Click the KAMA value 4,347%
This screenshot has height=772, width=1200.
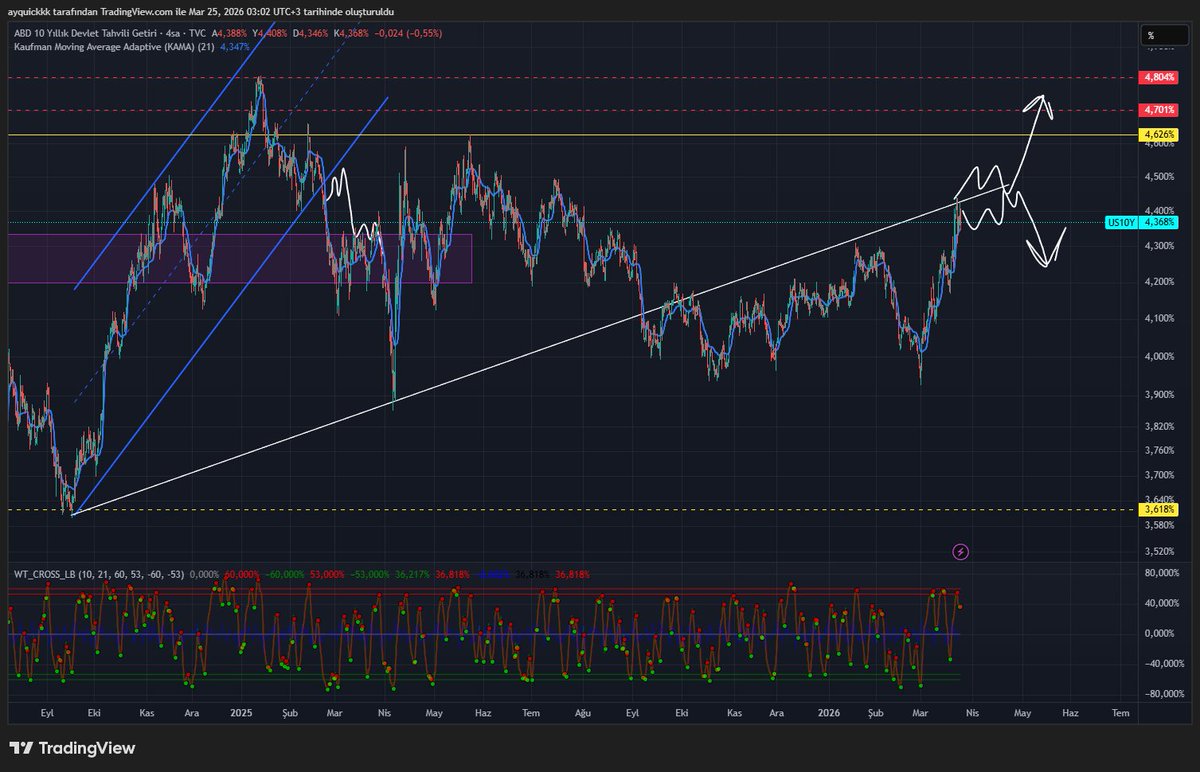tap(234, 46)
